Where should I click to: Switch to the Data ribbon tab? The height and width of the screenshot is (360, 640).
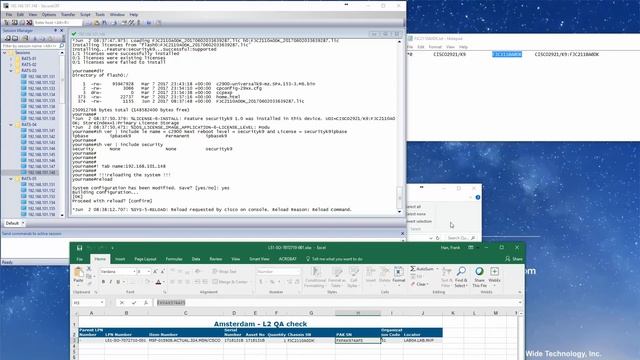pos(196,259)
